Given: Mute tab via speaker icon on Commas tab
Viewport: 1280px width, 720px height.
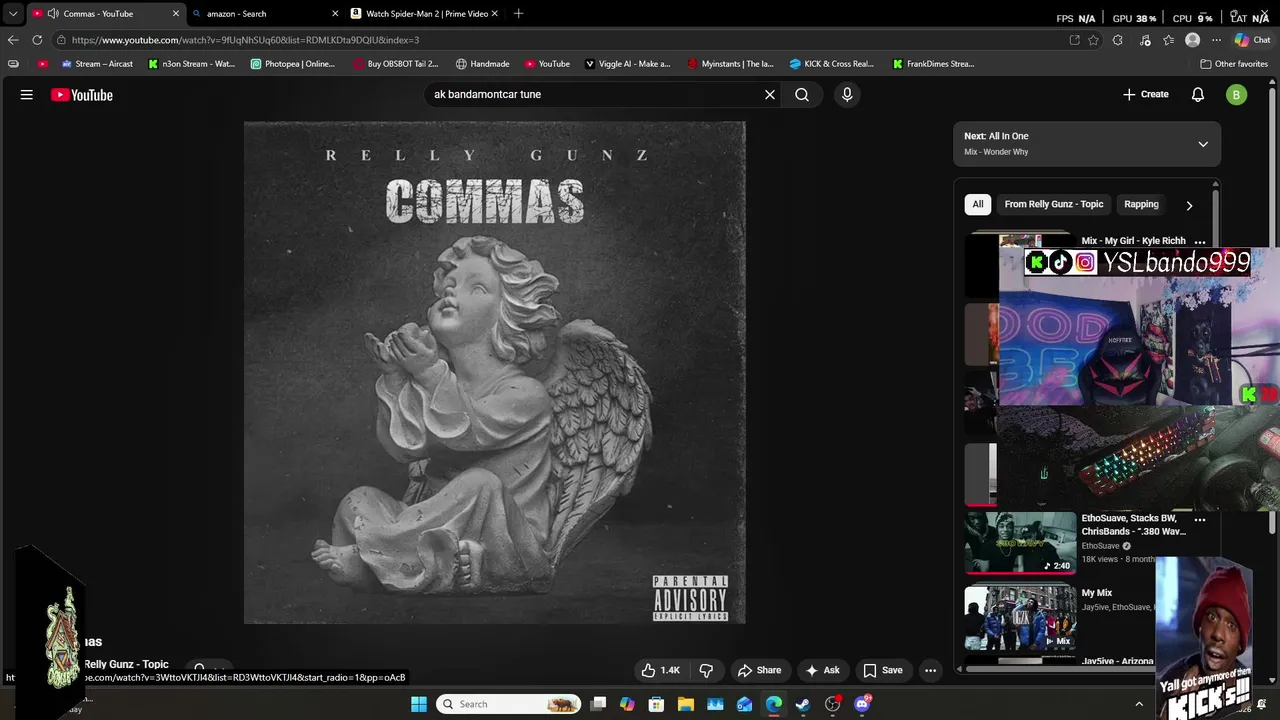Looking at the screenshot, I should [52, 14].
